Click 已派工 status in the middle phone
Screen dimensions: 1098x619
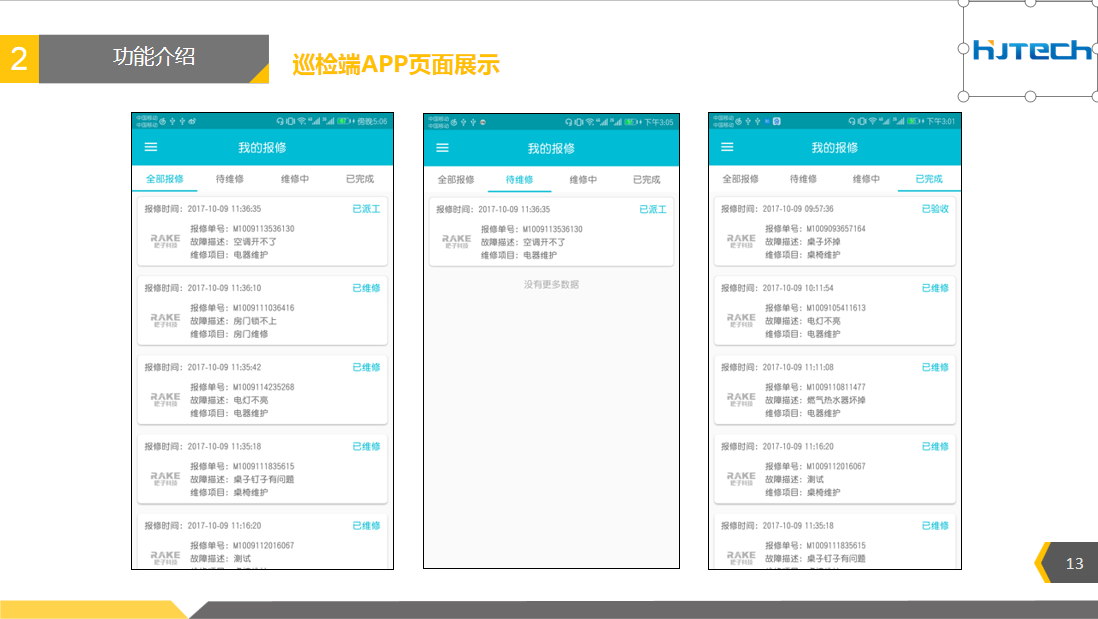(x=652, y=209)
